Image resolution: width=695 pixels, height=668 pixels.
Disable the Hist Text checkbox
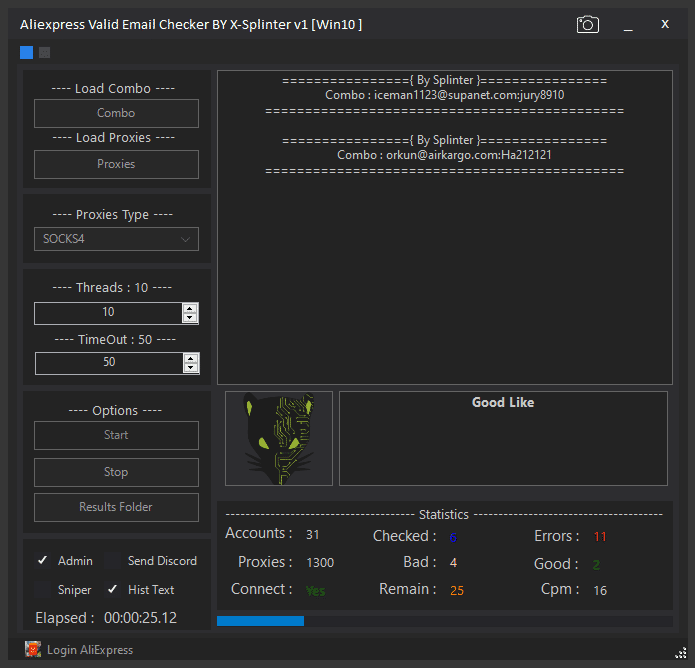coord(113,590)
